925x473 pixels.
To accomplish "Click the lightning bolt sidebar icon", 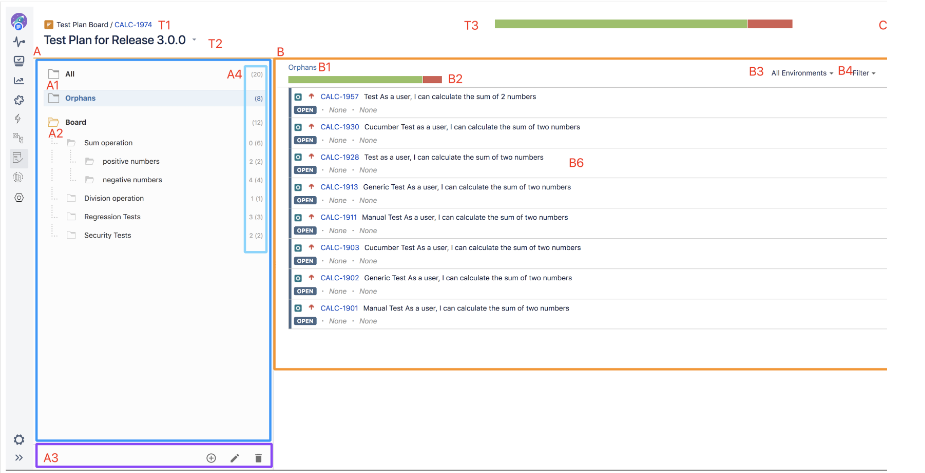I will (x=18, y=119).
